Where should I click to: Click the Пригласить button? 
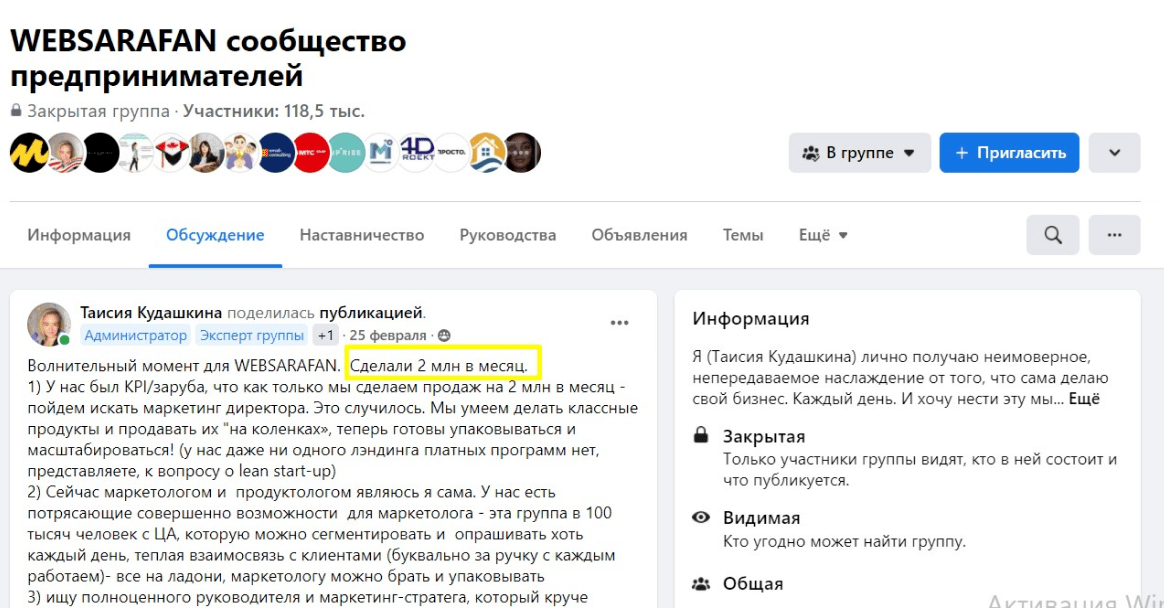pos(1009,153)
